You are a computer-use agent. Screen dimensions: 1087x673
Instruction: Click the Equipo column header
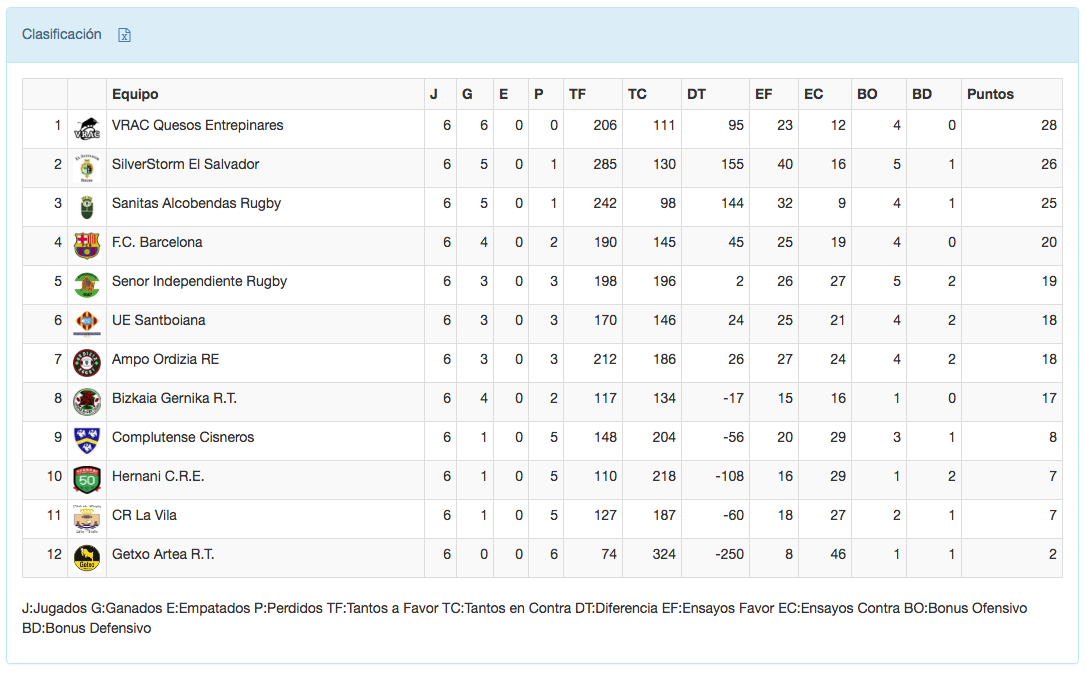pos(135,94)
